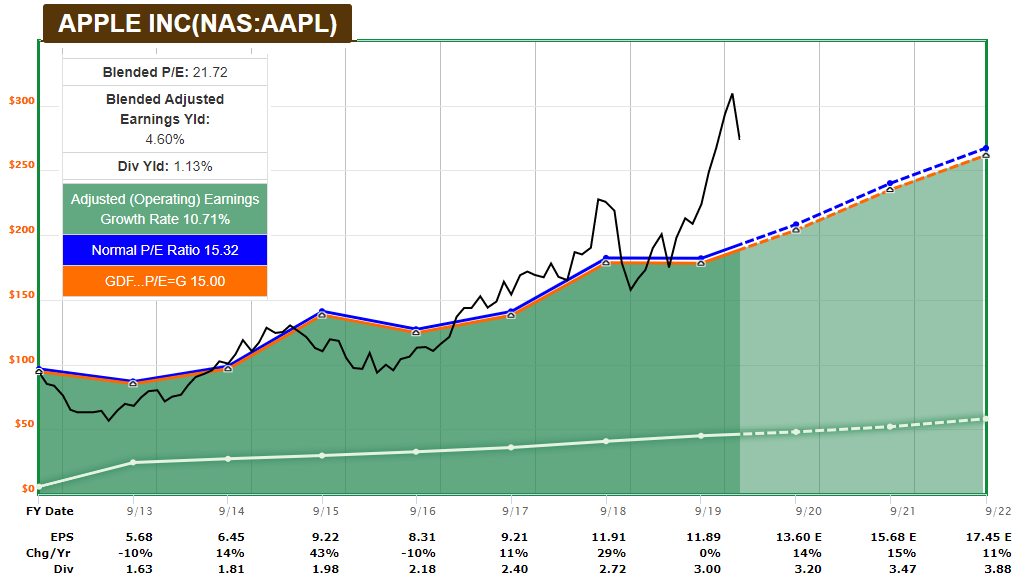
Task: Click dividend value 1.63
Action: 140,569
